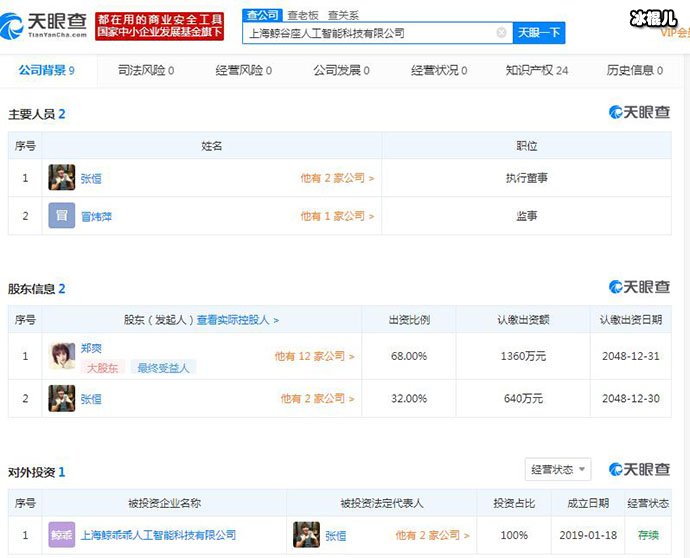690x558 pixels.
Task: Click 张恒 avatar in 主要人员 table
Action: [x=62, y=177]
